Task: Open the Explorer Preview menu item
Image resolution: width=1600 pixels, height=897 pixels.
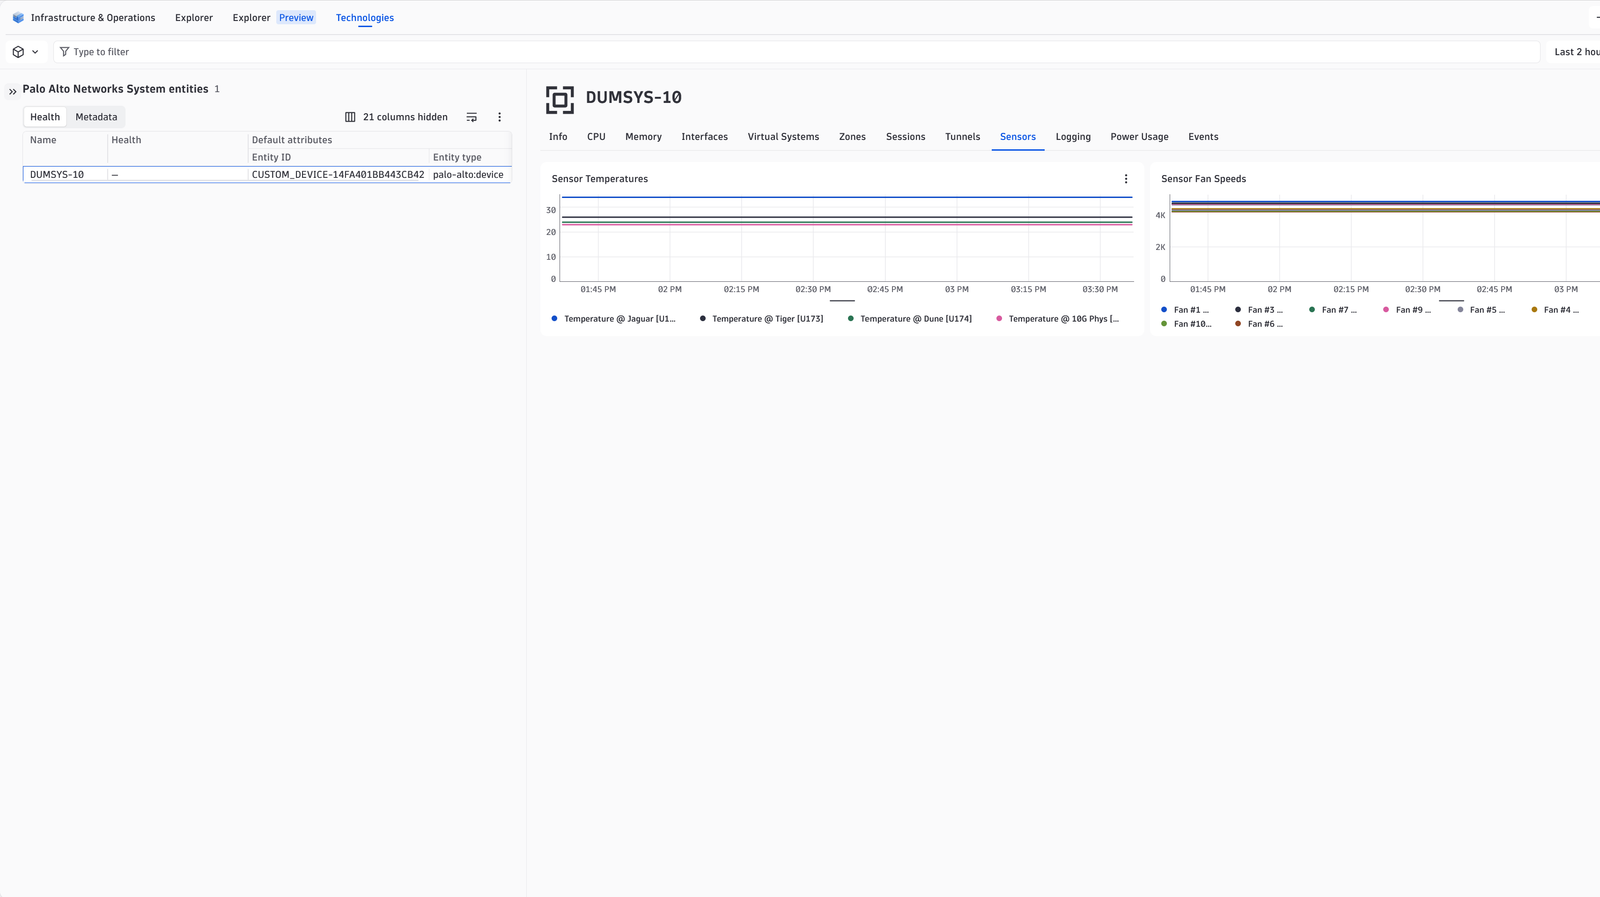Action: [273, 18]
